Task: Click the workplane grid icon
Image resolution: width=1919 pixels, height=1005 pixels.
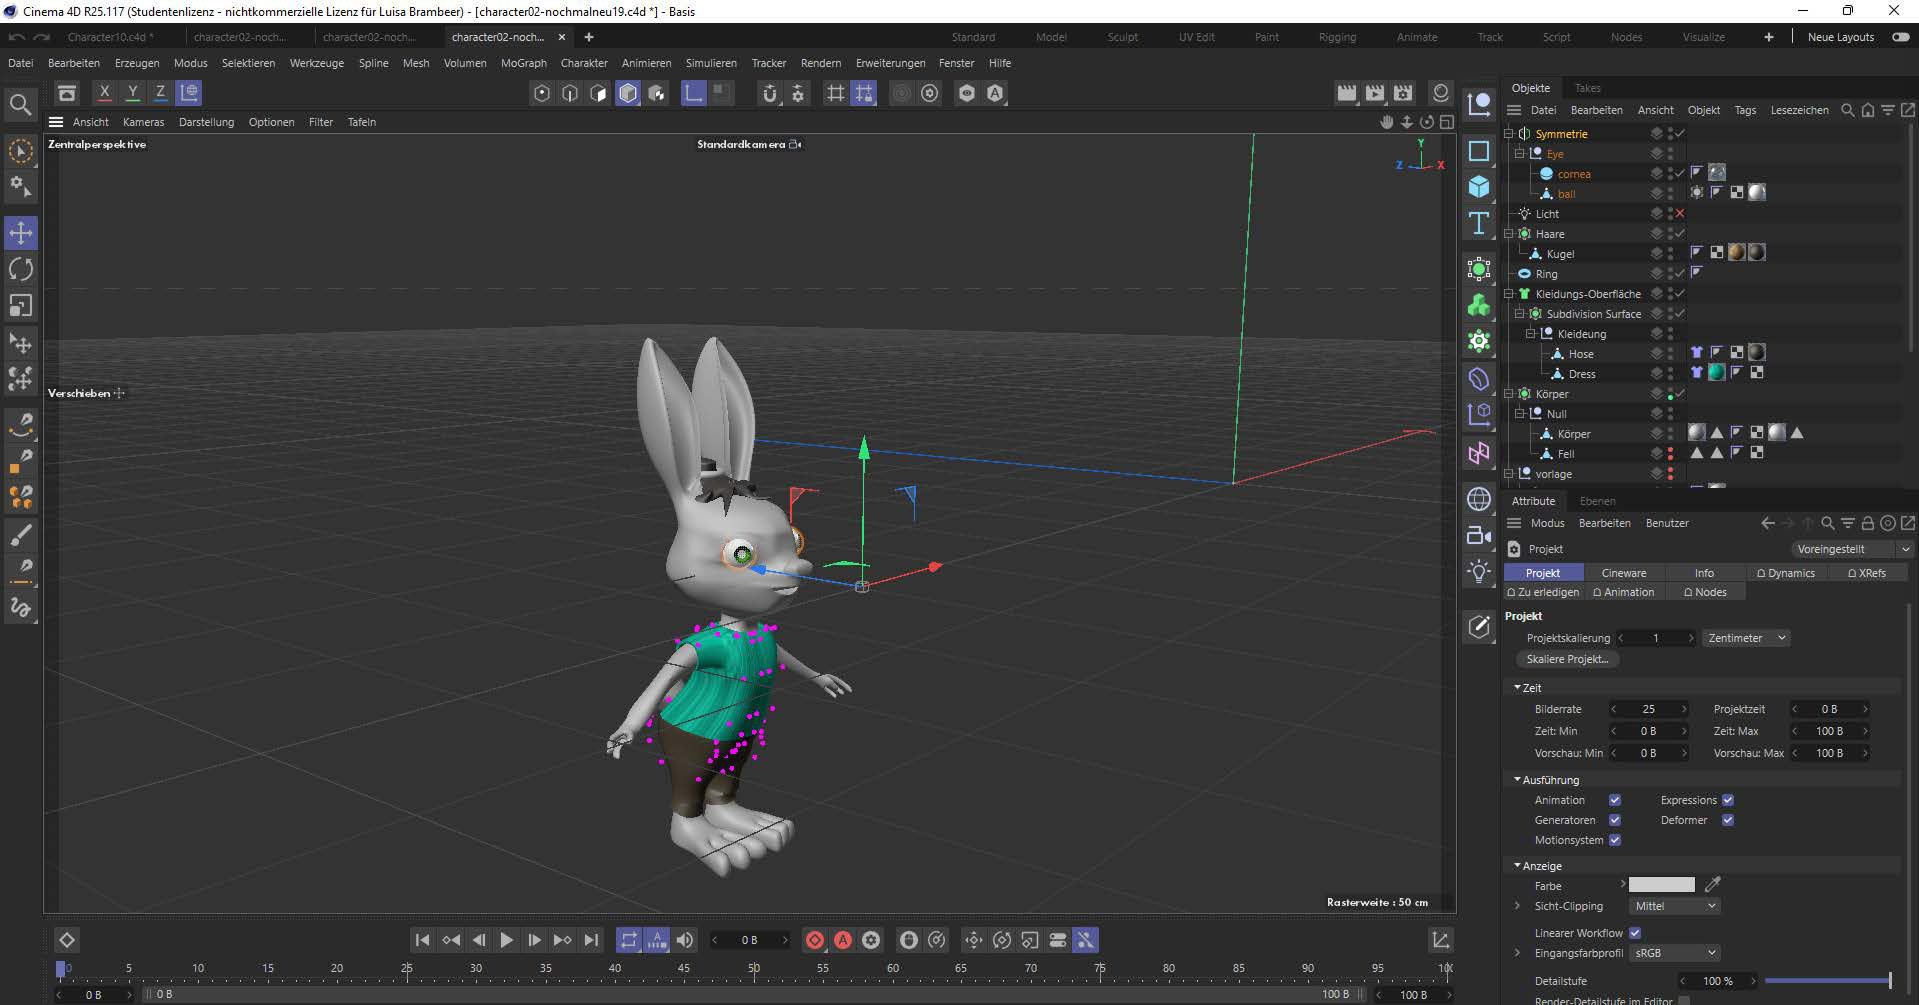Action: (835, 93)
